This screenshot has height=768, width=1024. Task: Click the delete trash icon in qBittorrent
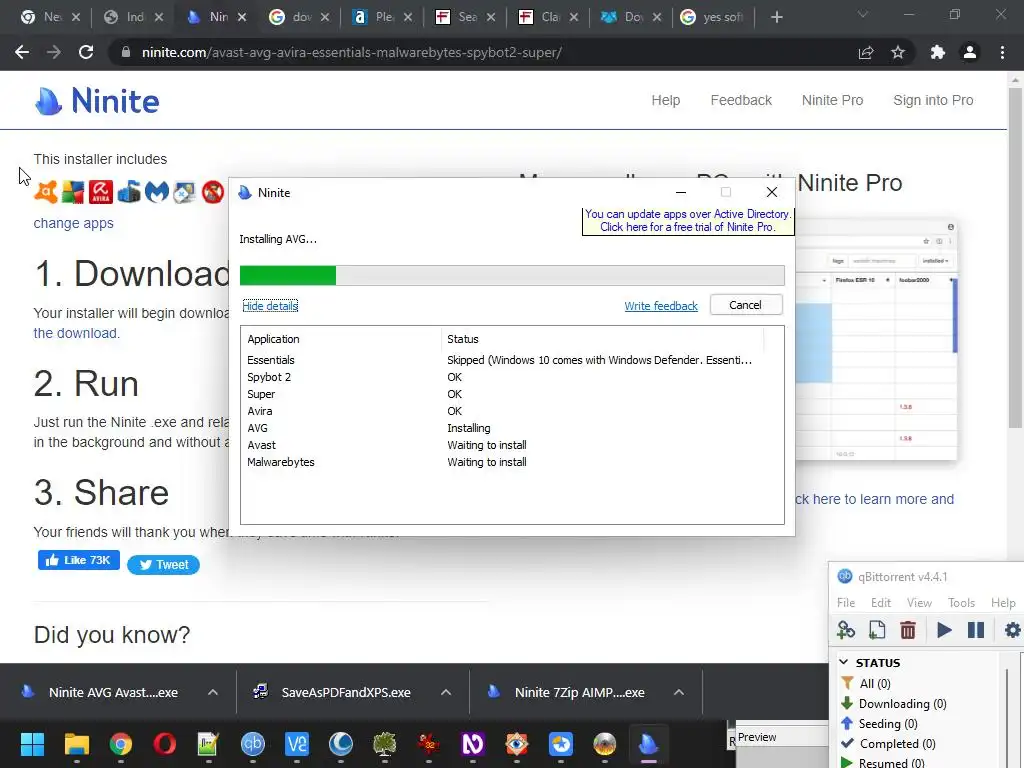tap(908, 630)
